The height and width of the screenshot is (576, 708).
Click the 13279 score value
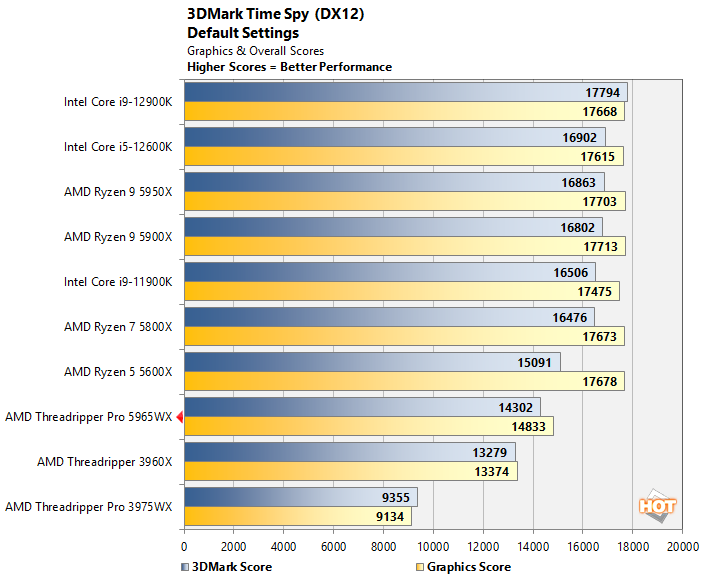[490, 453]
